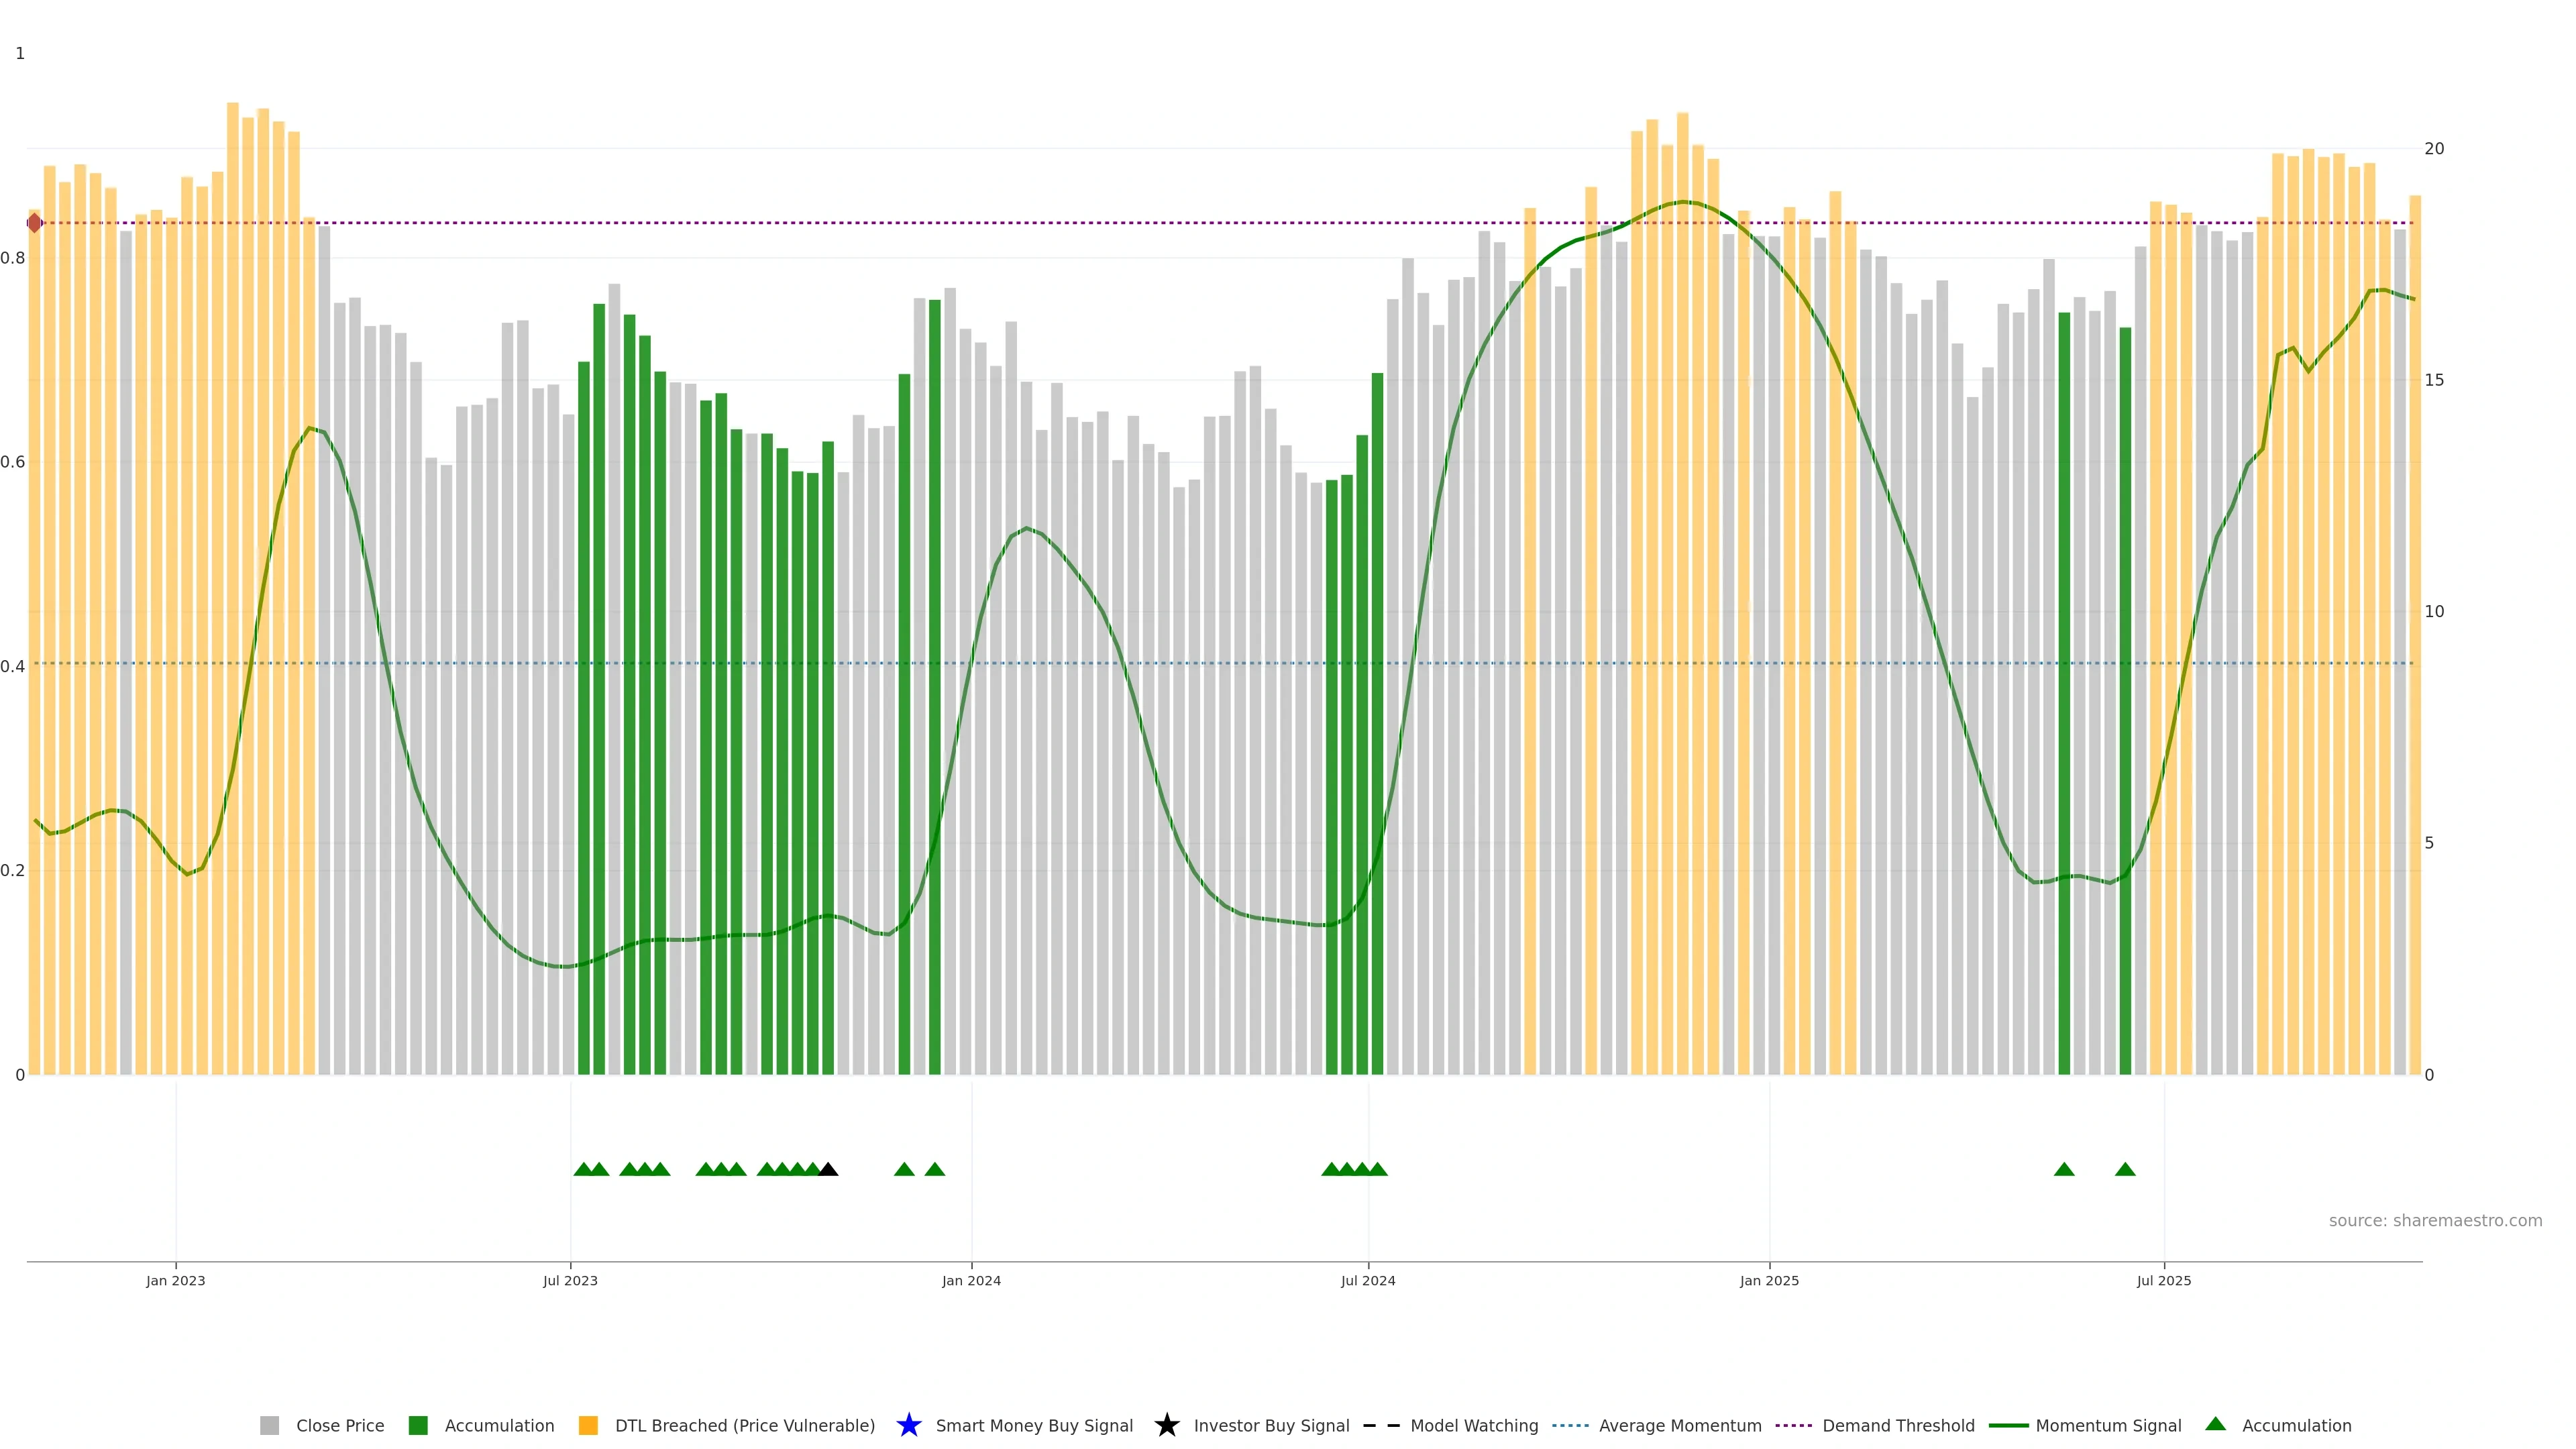
Task: Click the gray Close Price color swatch
Action: coord(269,1425)
